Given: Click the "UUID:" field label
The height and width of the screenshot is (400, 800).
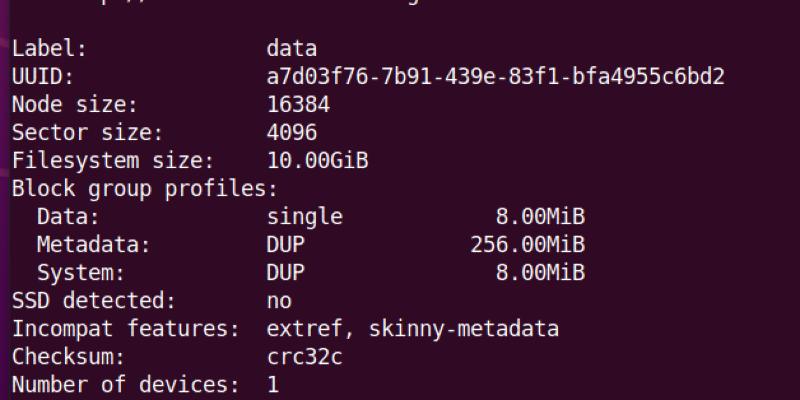Looking at the screenshot, I should click(42, 77).
